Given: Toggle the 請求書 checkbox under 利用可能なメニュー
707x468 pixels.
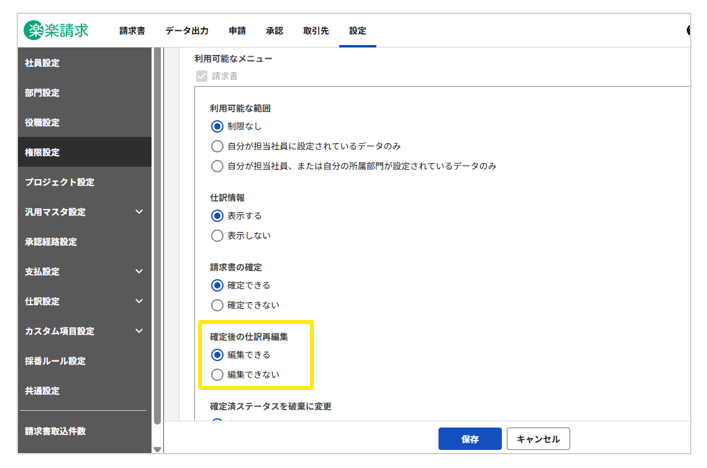Looking at the screenshot, I should point(202,76).
